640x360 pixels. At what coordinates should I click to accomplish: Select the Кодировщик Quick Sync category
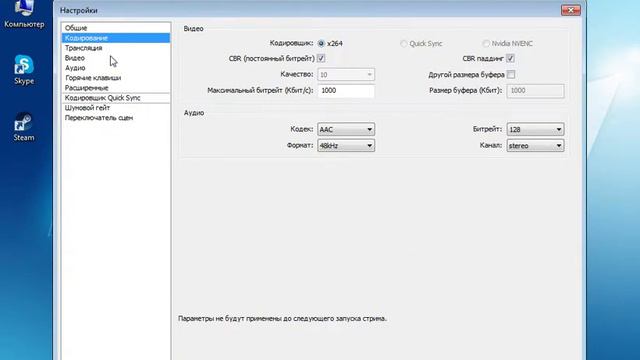[x=116, y=98]
